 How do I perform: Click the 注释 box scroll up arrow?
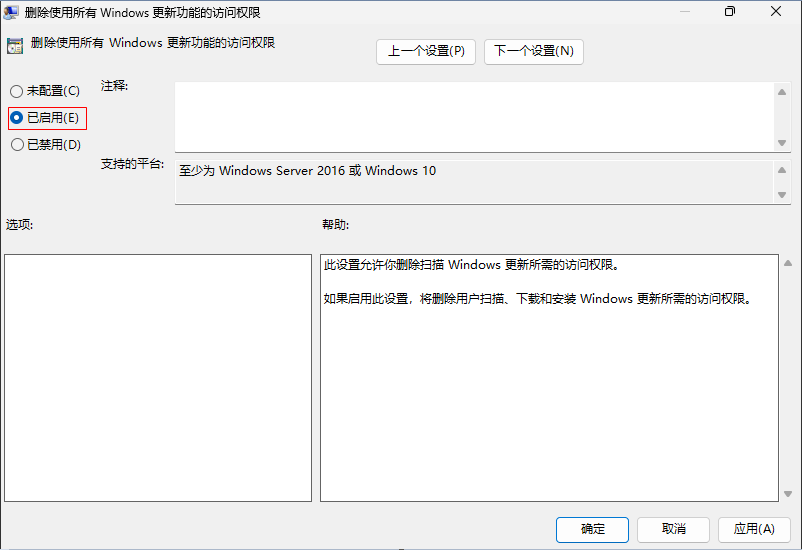coord(782,92)
